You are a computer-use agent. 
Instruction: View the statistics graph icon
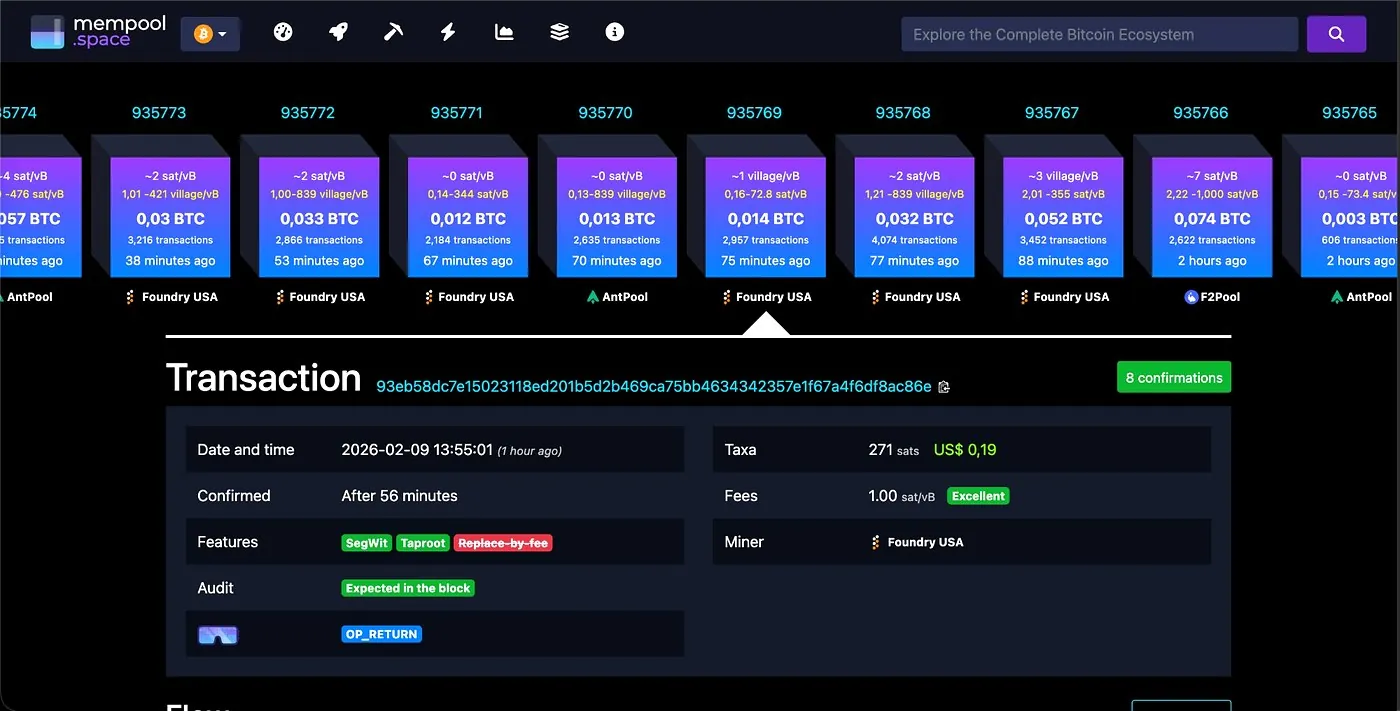pyautogui.click(x=503, y=31)
